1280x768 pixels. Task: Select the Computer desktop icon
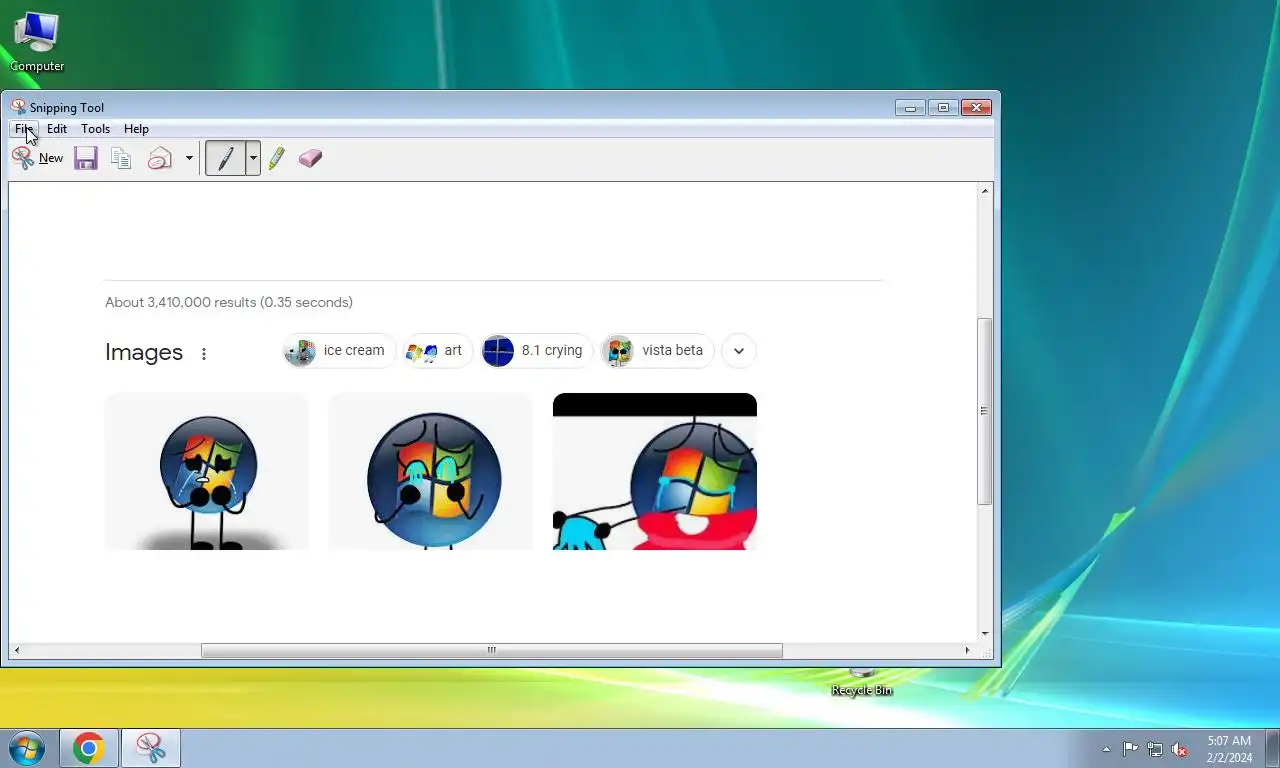(37, 42)
